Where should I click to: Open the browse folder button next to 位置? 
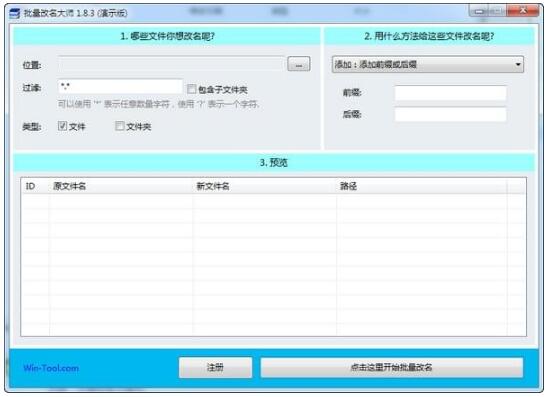[299, 64]
